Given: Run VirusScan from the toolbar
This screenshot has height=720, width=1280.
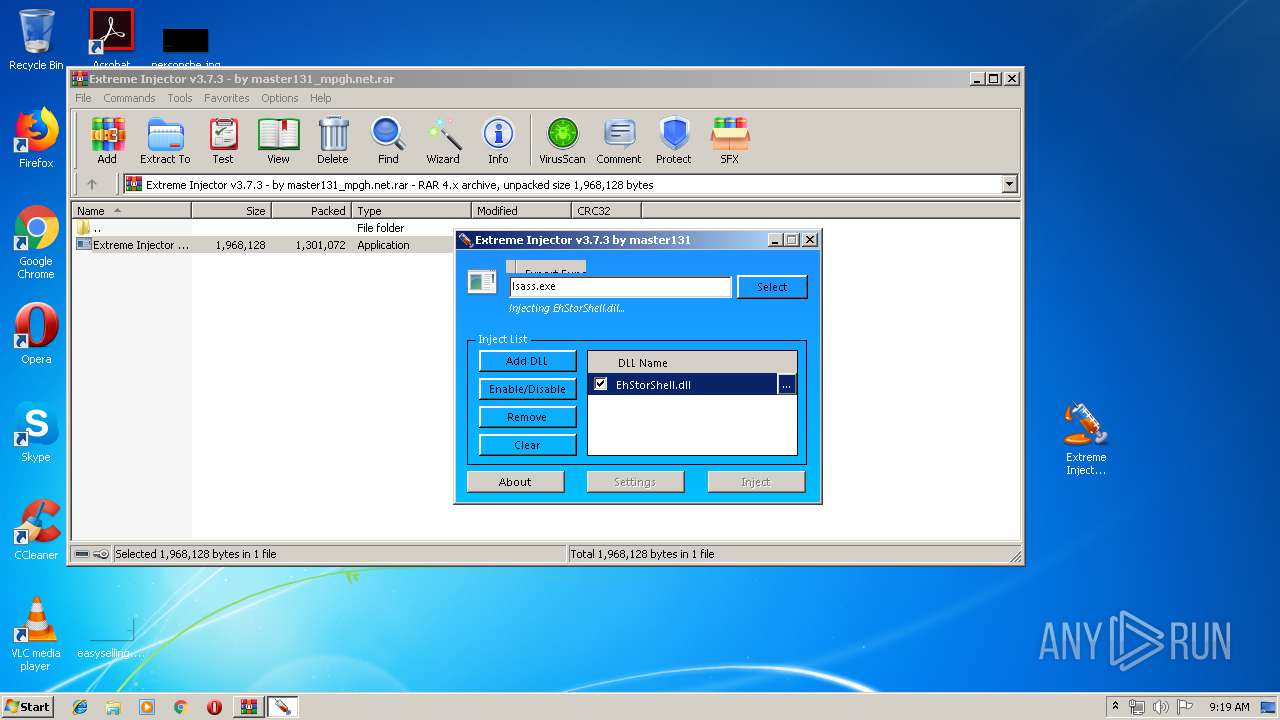Looking at the screenshot, I should 562,140.
